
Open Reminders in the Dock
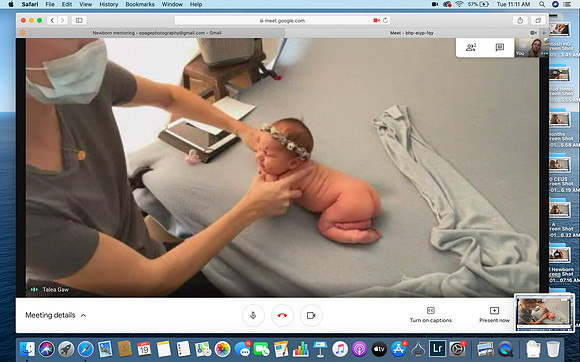coord(183,349)
